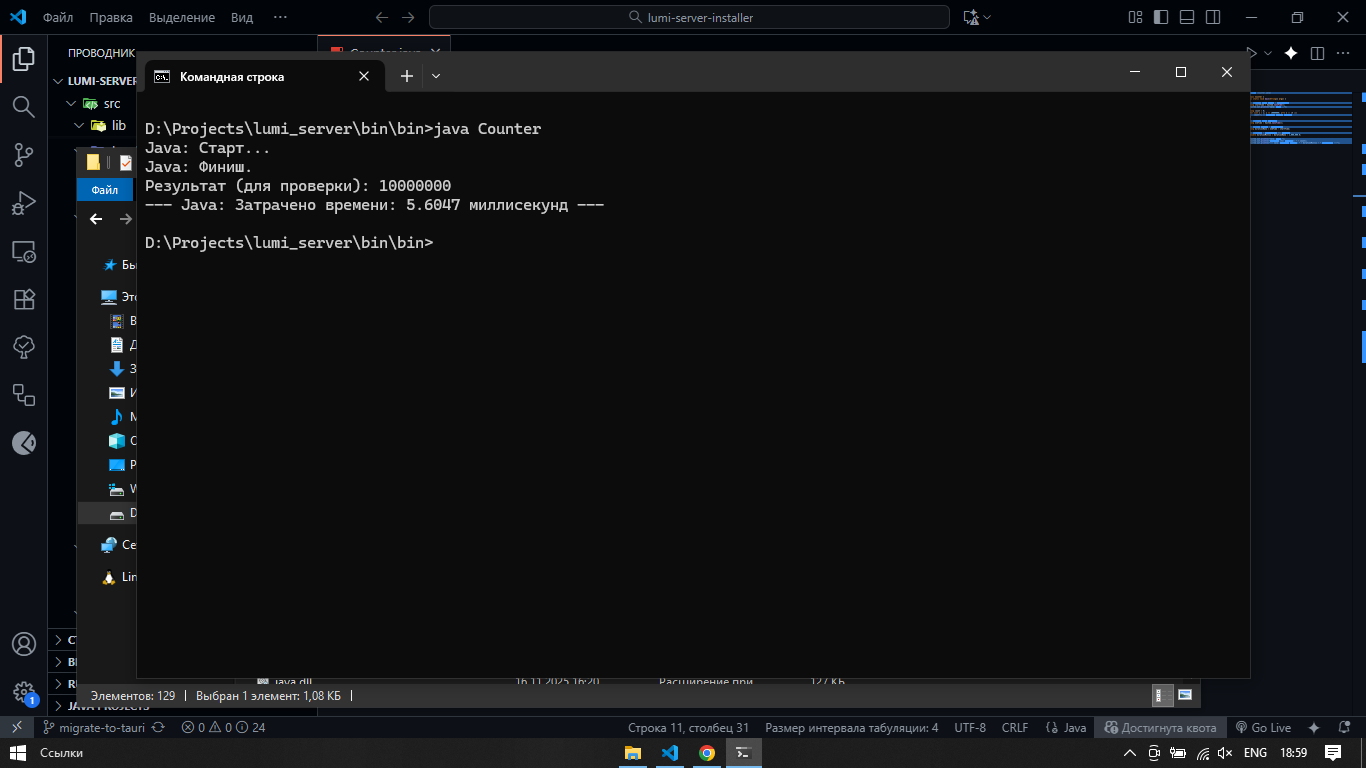Collapse the src folder in explorer
1366x768 pixels.
[x=71, y=103]
